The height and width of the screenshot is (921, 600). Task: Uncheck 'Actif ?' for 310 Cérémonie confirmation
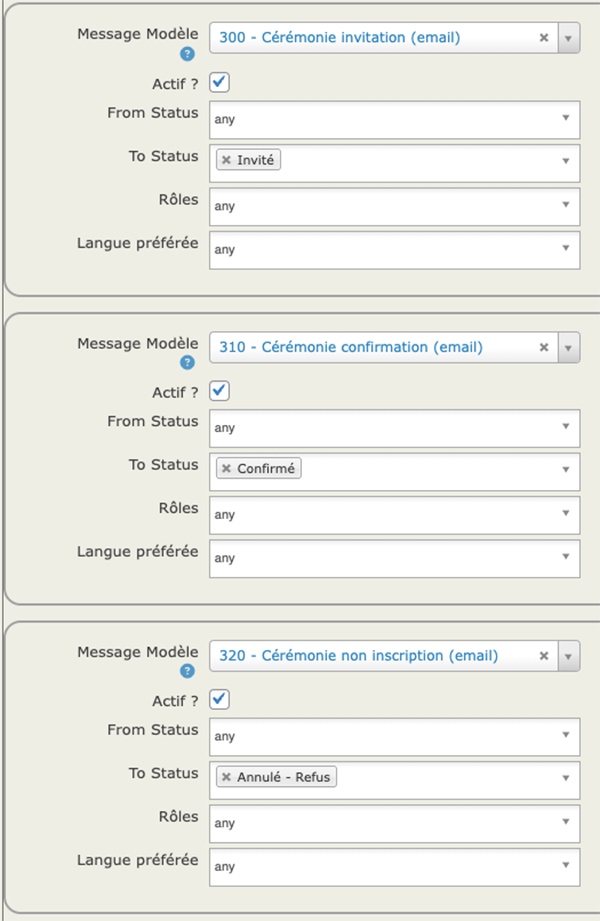pyautogui.click(x=220, y=391)
